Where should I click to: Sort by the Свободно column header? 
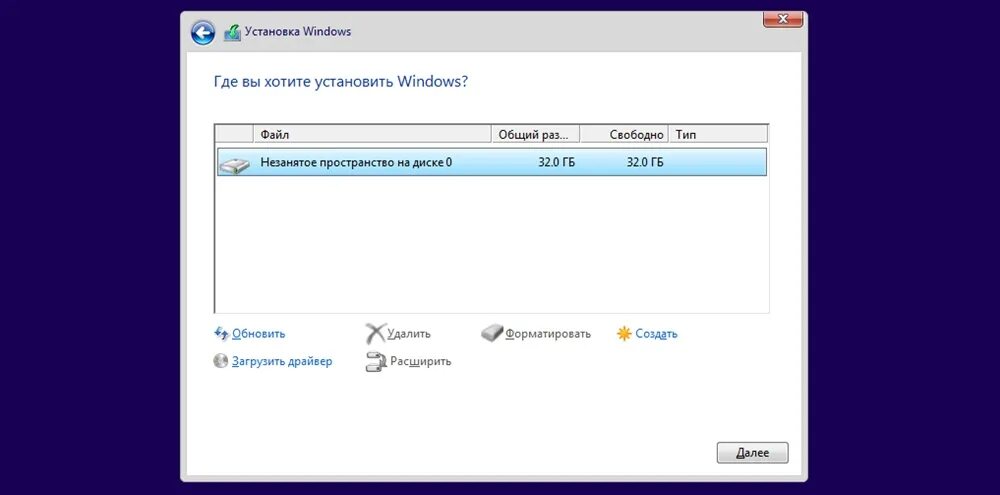coord(624,135)
